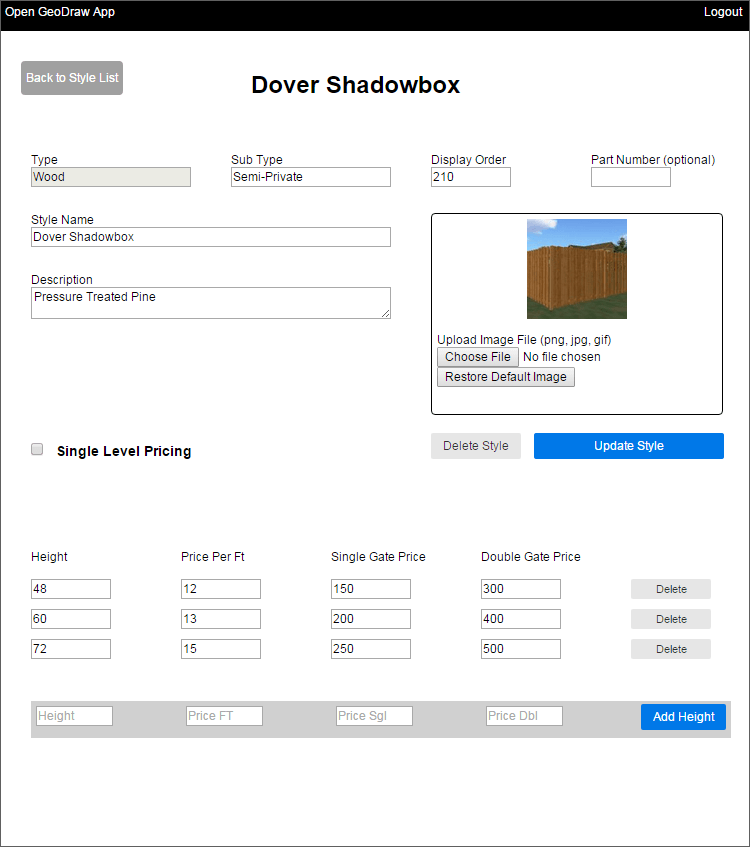Go back using Back to Style List button

(72, 78)
